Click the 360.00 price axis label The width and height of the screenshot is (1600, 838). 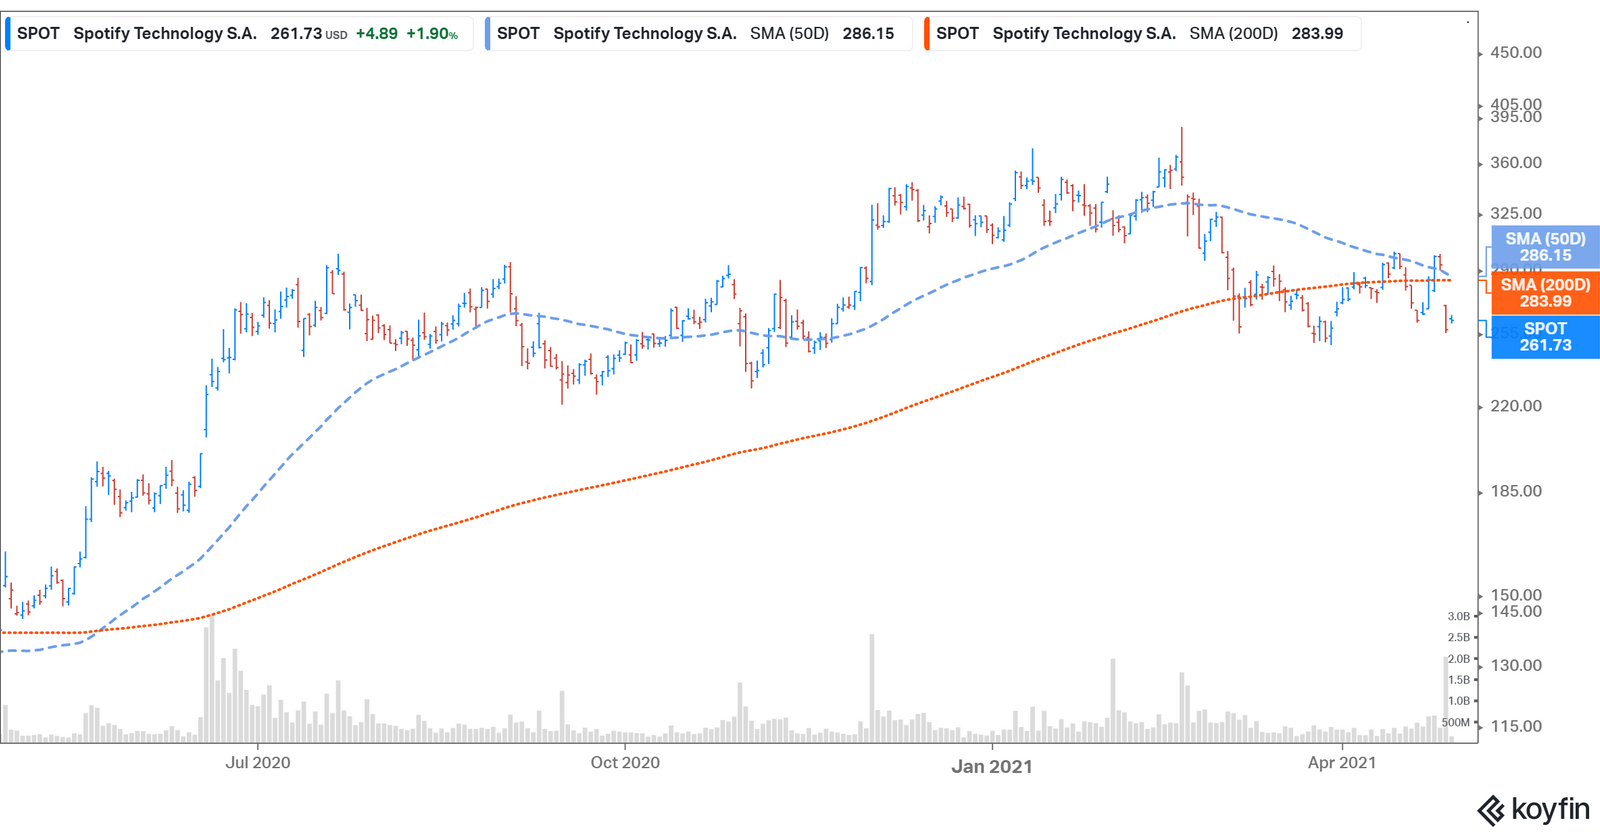click(1516, 163)
